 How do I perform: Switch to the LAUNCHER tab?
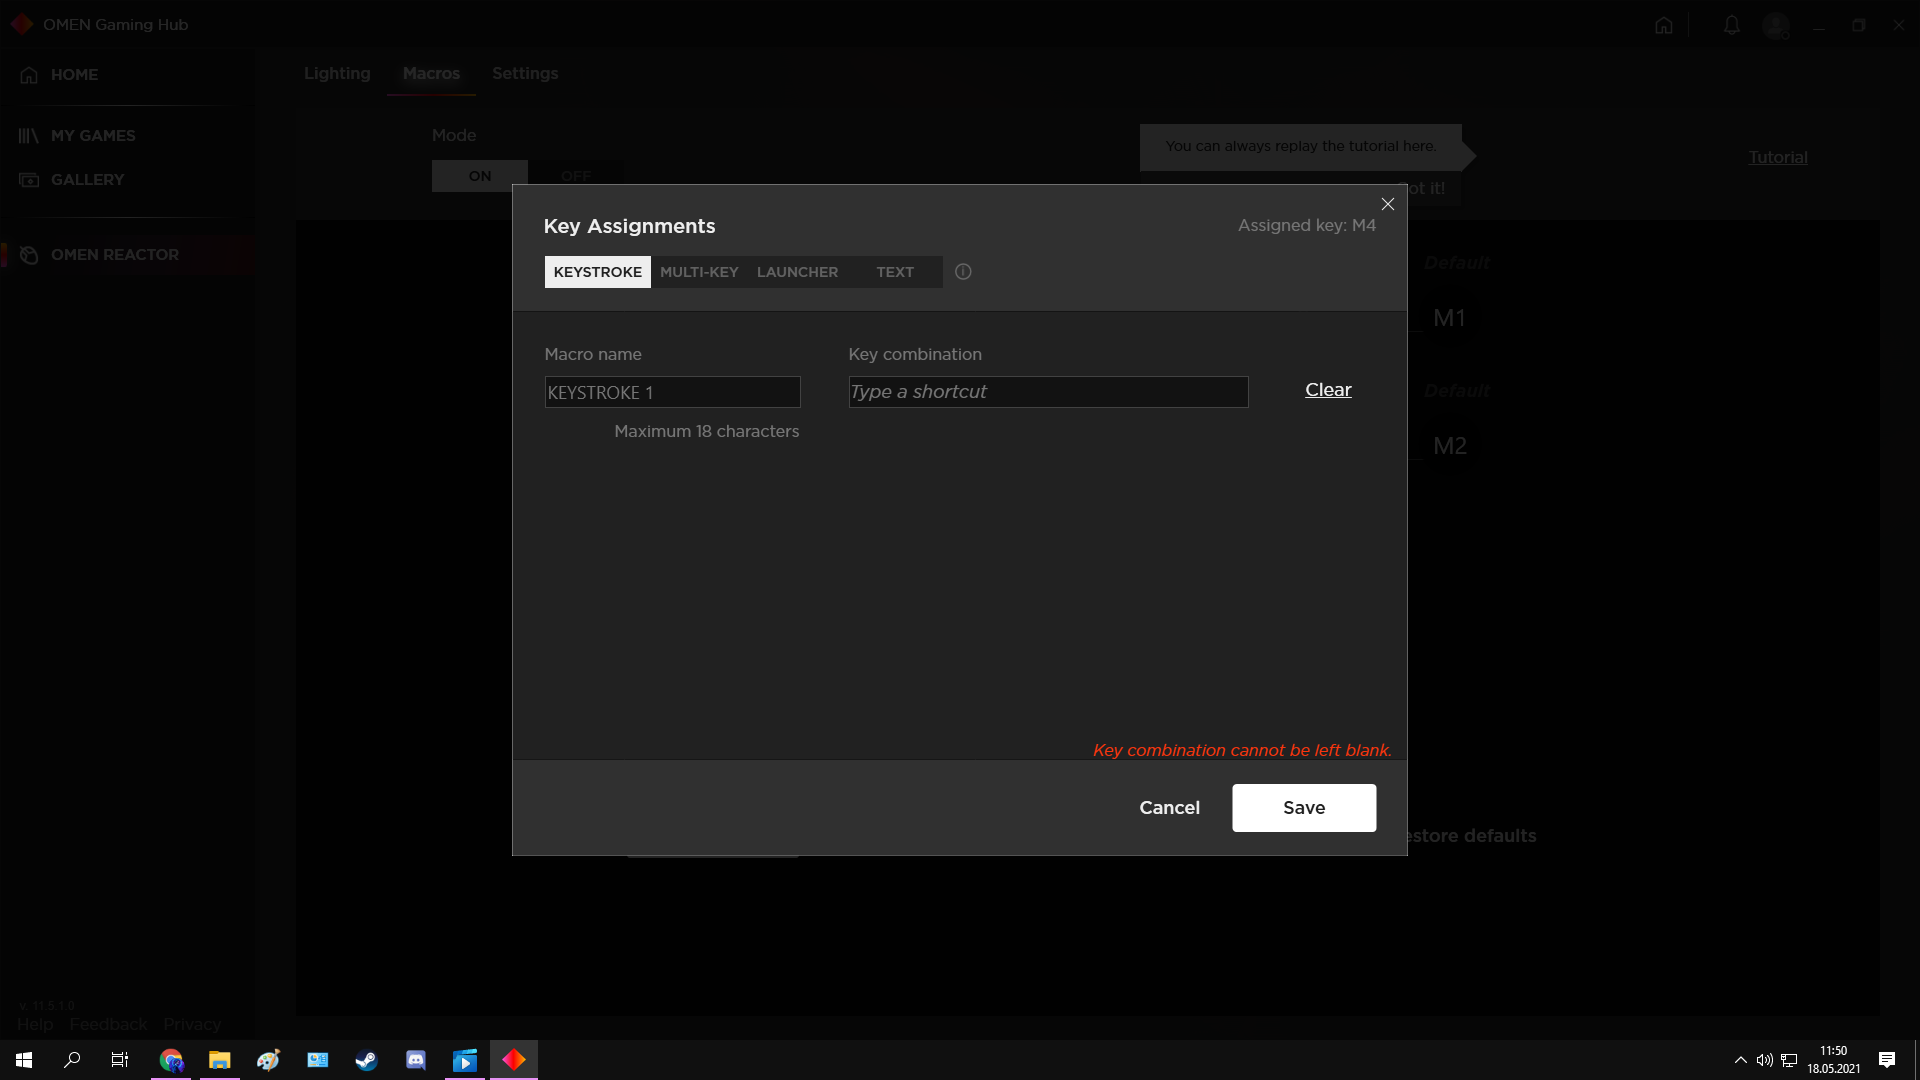pos(797,272)
